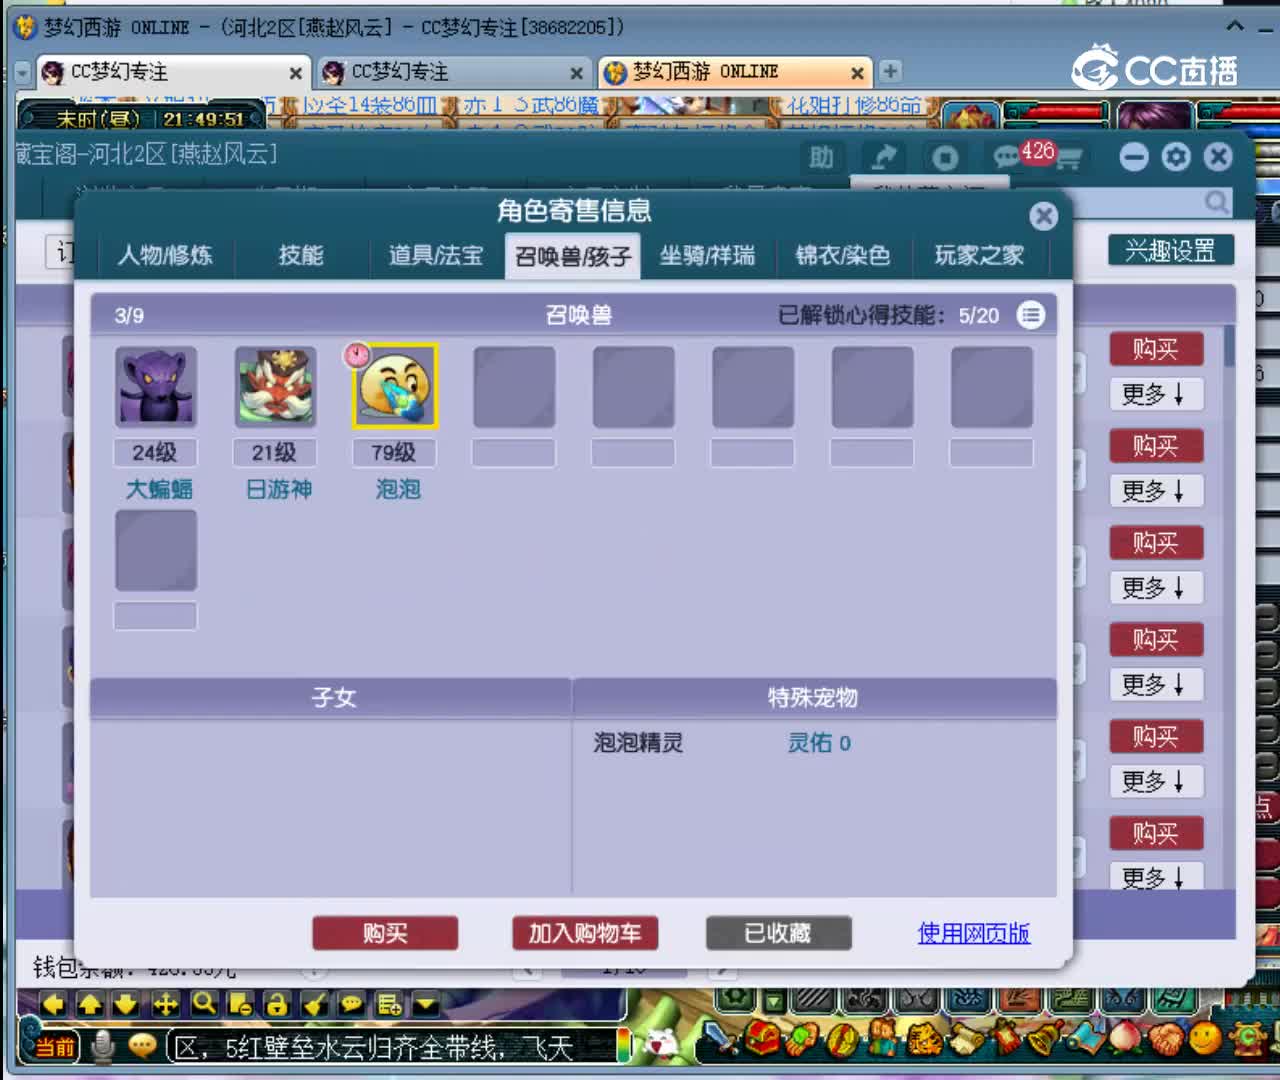Click the left arrow chat toolbar icon

click(53, 1004)
